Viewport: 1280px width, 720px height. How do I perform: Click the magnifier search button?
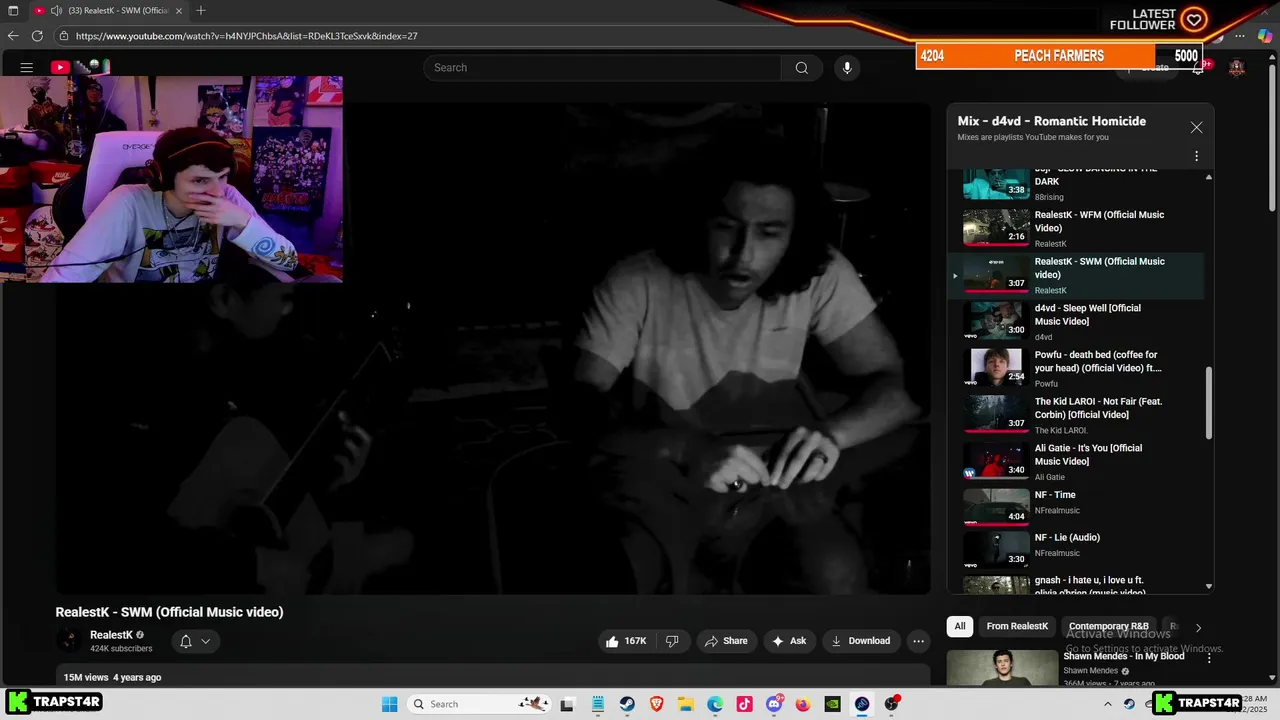pyautogui.click(x=802, y=68)
